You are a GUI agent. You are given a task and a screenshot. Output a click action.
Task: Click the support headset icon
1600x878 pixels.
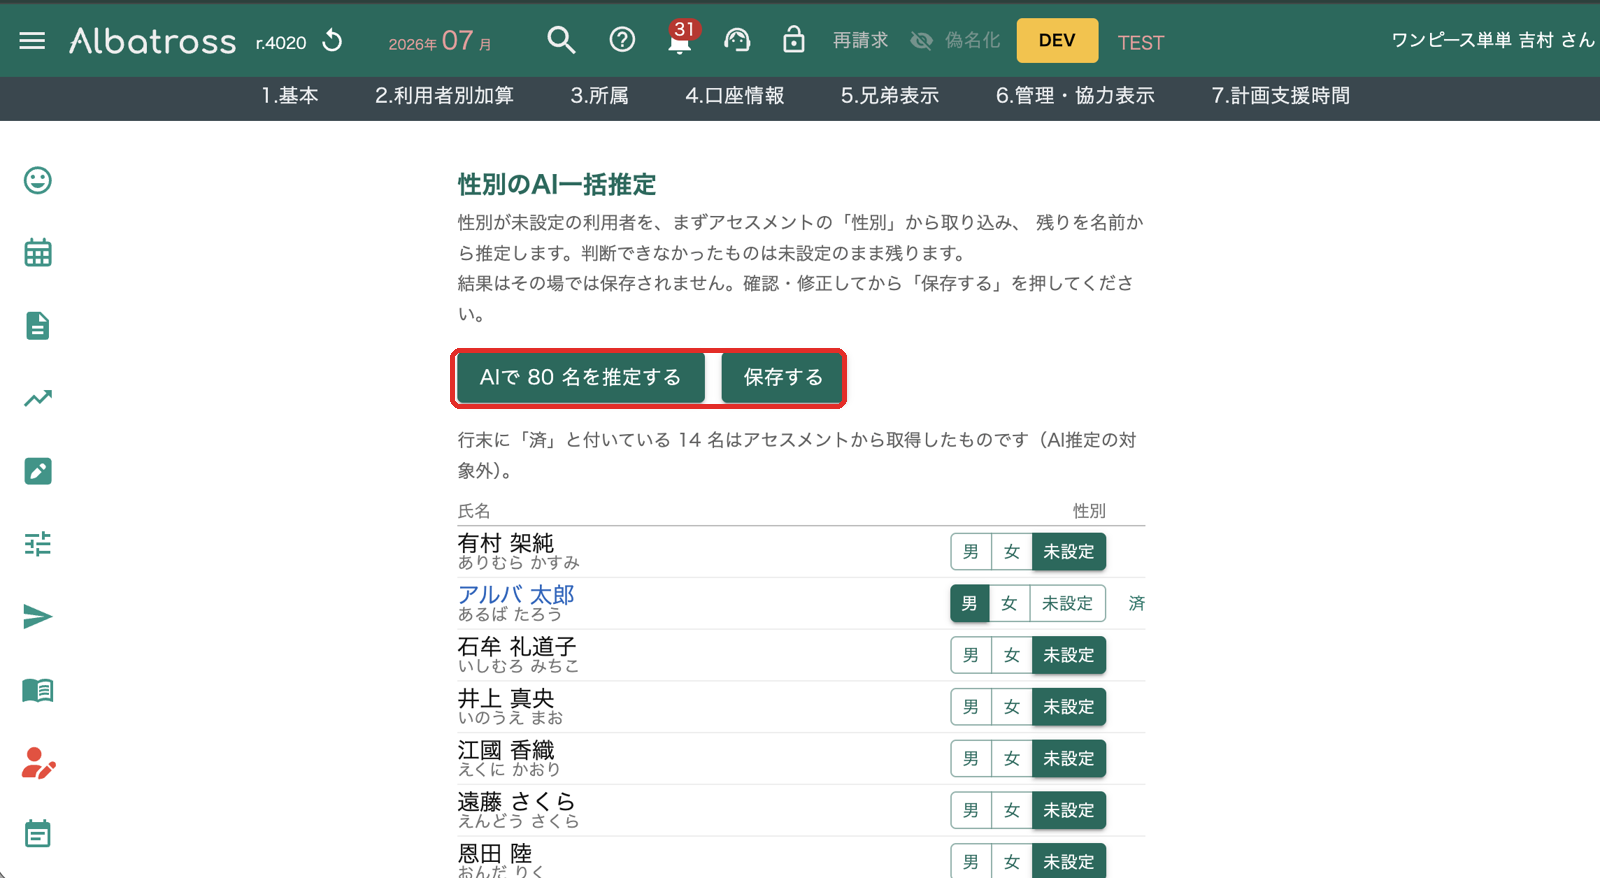click(737, 40)
